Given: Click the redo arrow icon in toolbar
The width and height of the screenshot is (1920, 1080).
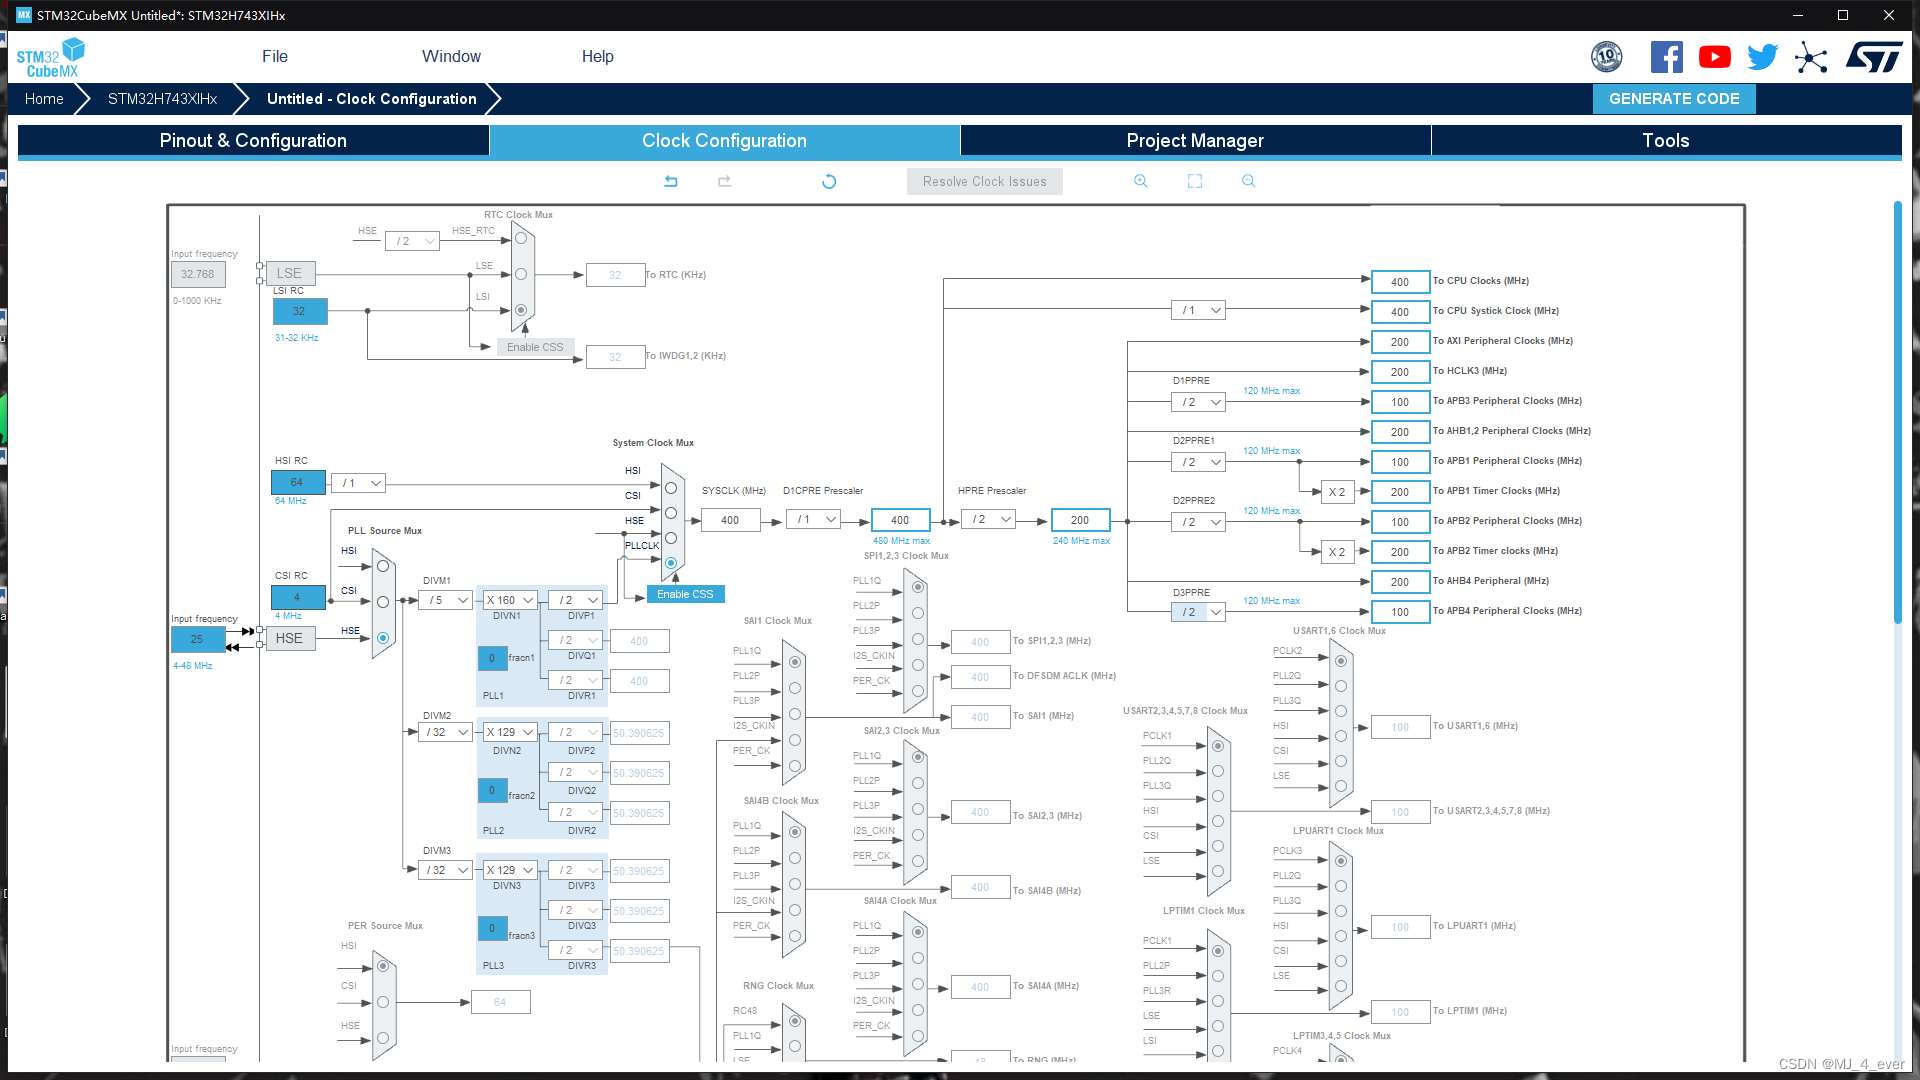Looking at the screenshot, I should [x=725, y=181].
